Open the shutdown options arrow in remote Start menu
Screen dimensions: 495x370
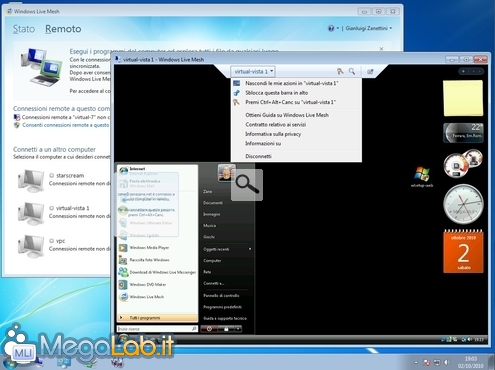tap(238, 329)
